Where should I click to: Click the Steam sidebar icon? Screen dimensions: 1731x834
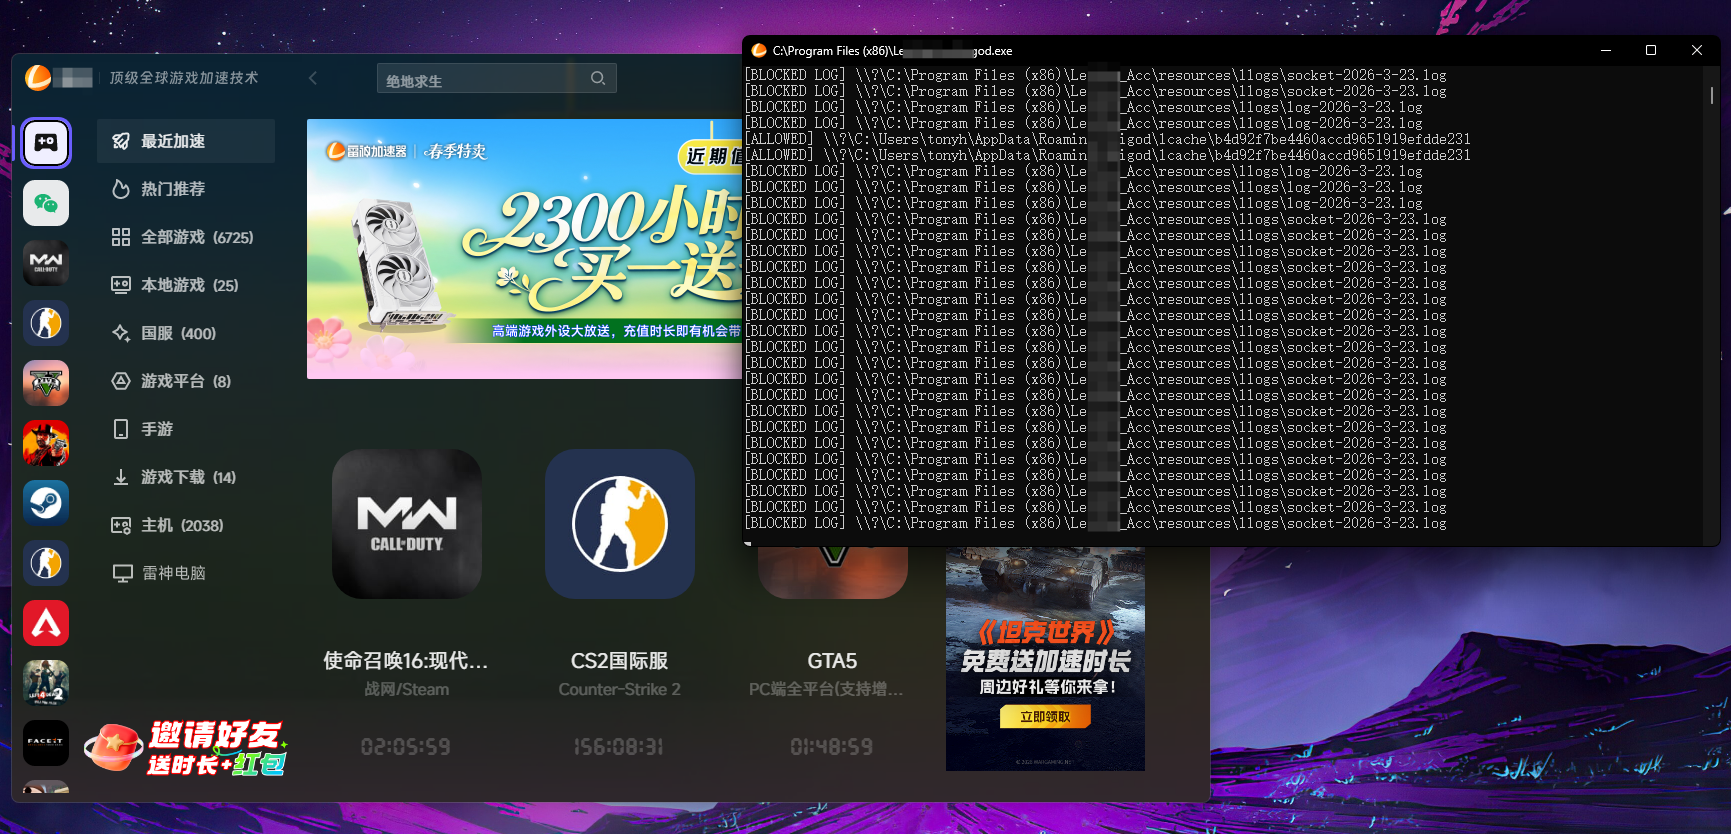46,503
